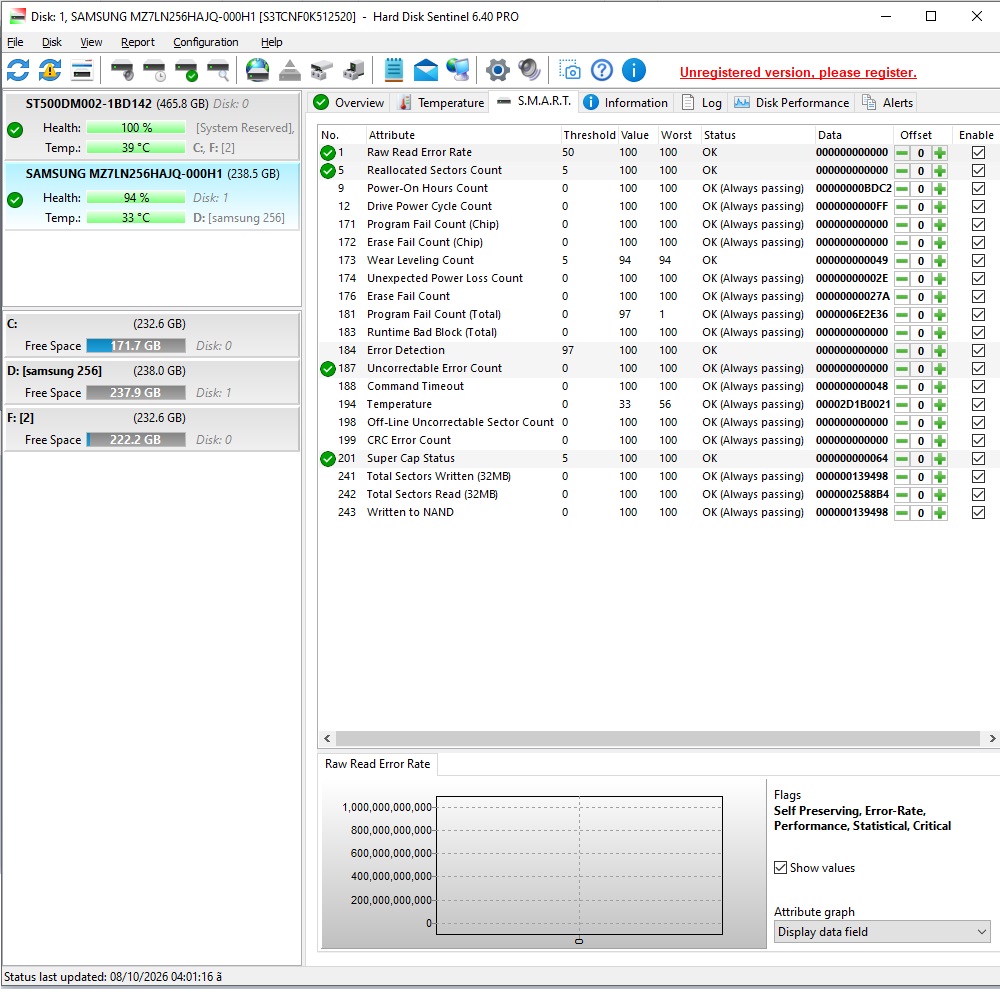This screenshot has width=1000, height=1000.
Task: Click the Unregistered version, please register link
Action: (798, 72)
